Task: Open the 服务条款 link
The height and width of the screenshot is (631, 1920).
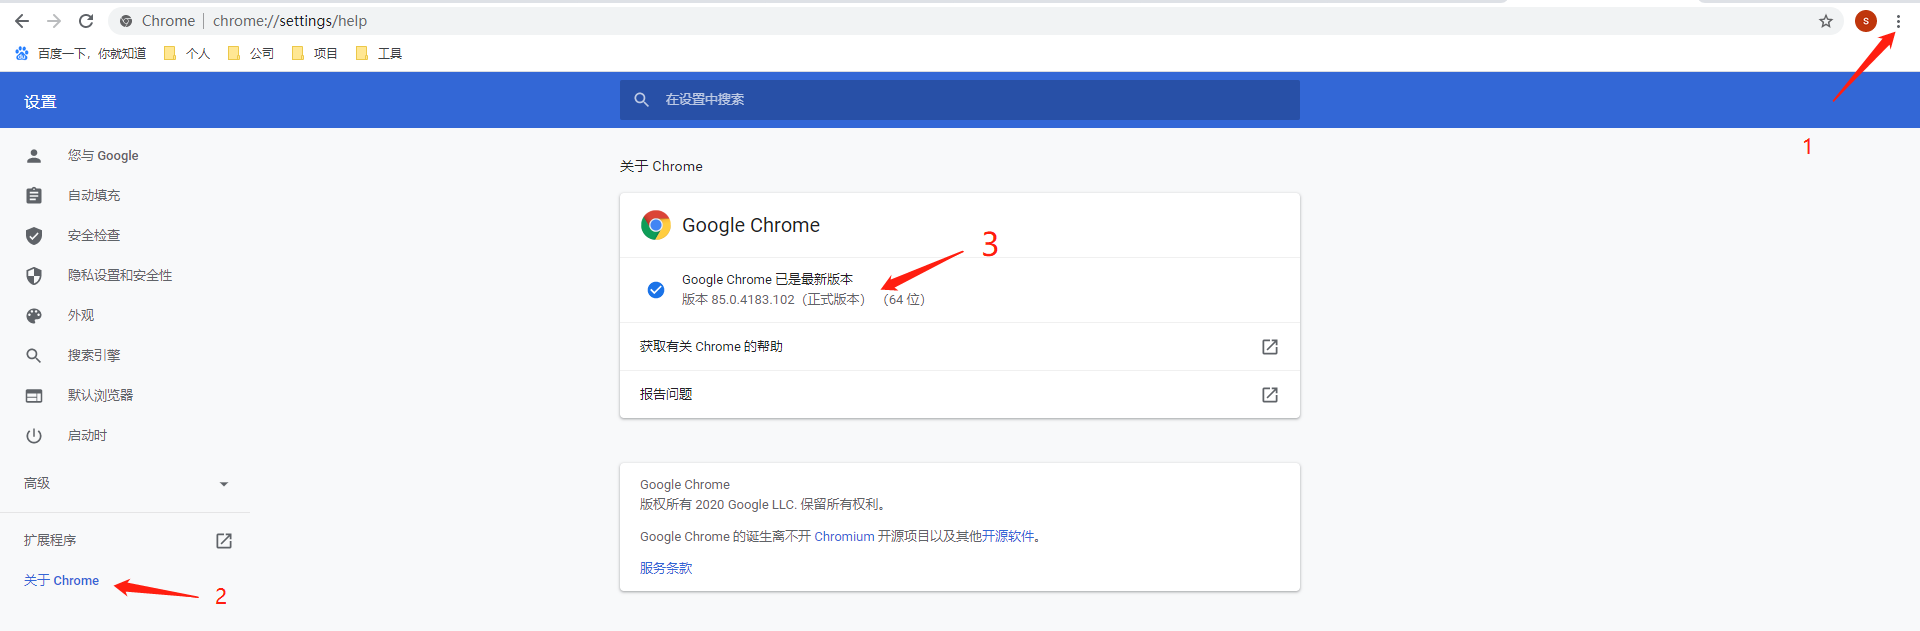Action: 666,568
